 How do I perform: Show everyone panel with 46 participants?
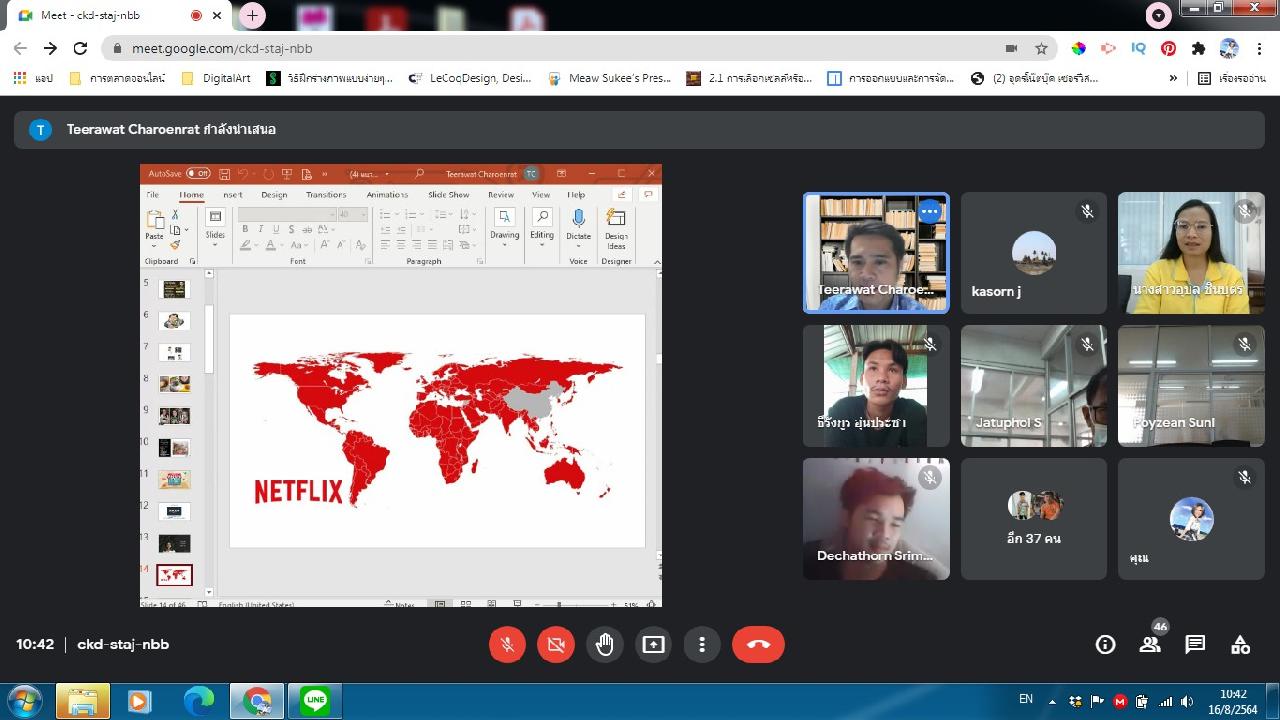coord(1151,645)
